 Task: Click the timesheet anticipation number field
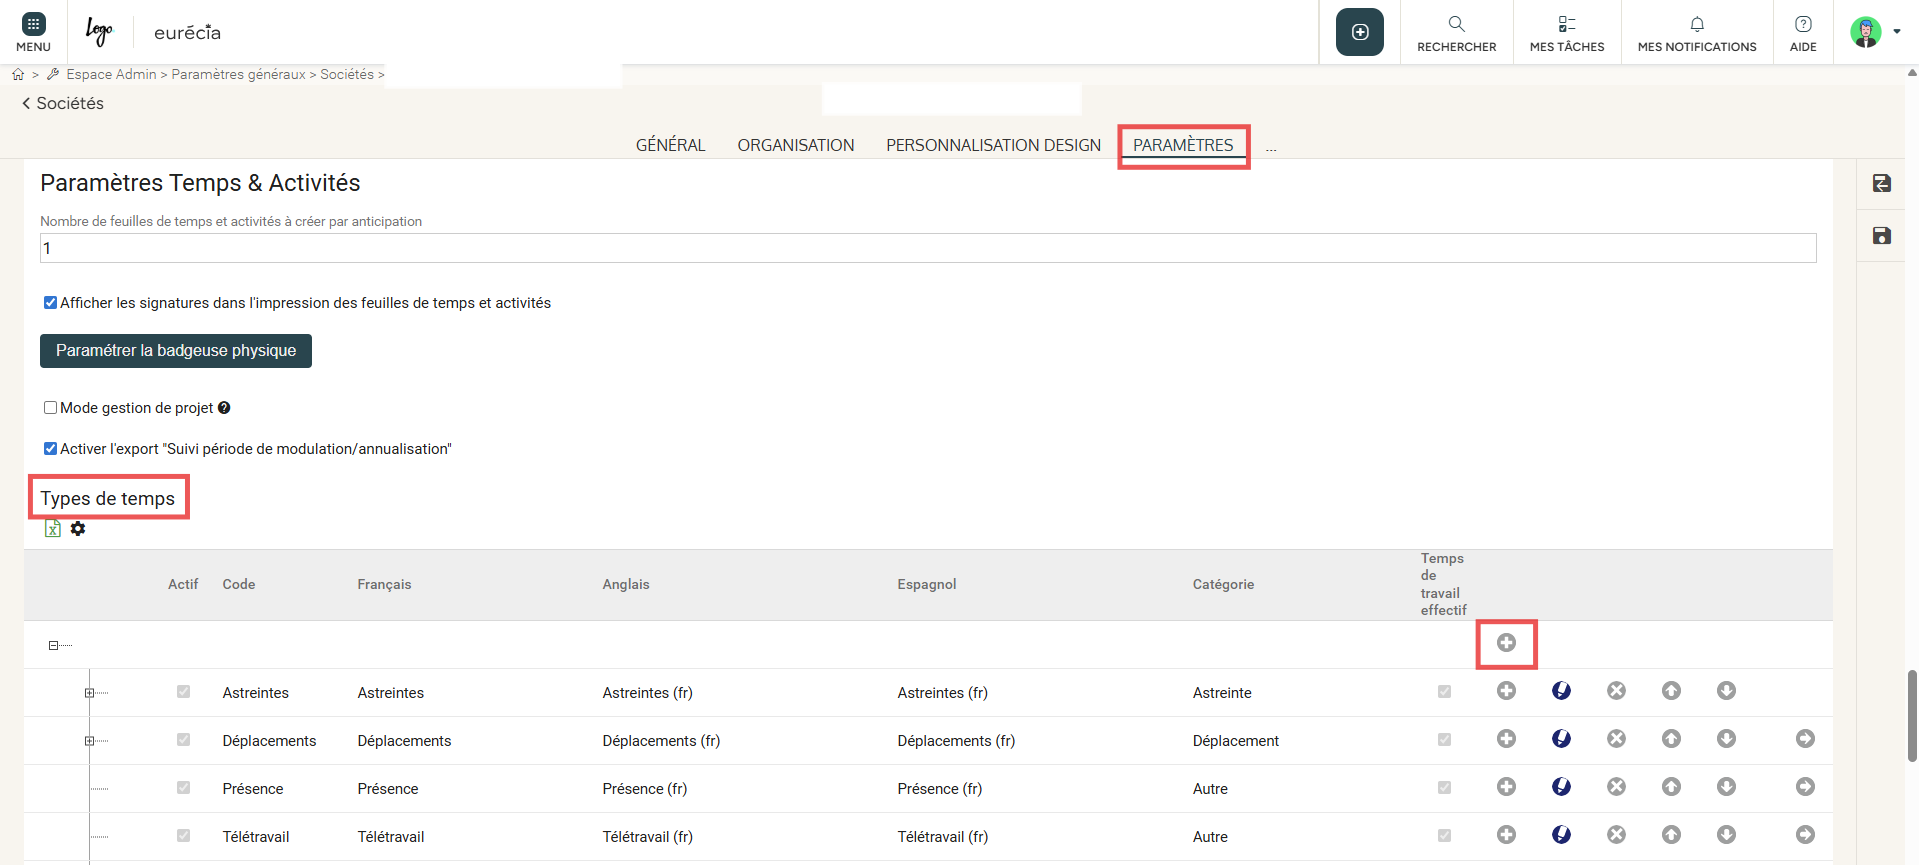click(x=927, y=248)
